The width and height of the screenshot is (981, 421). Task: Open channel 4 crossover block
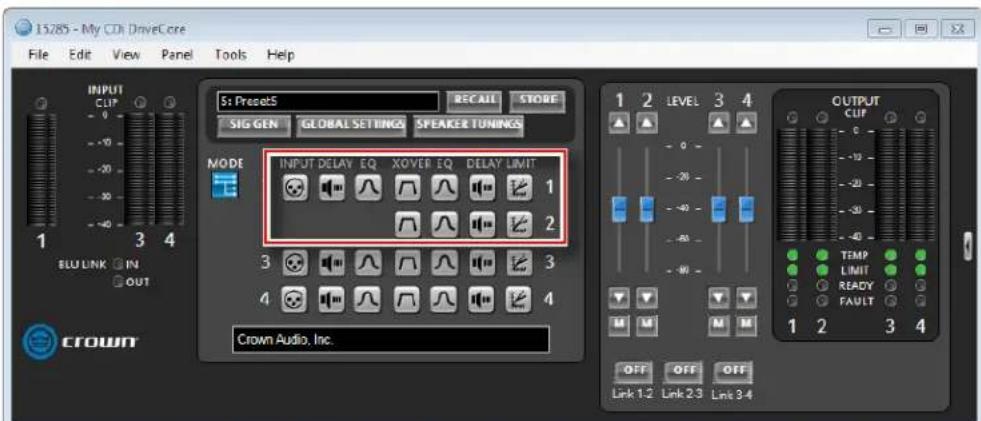click(x=407, y=299)
